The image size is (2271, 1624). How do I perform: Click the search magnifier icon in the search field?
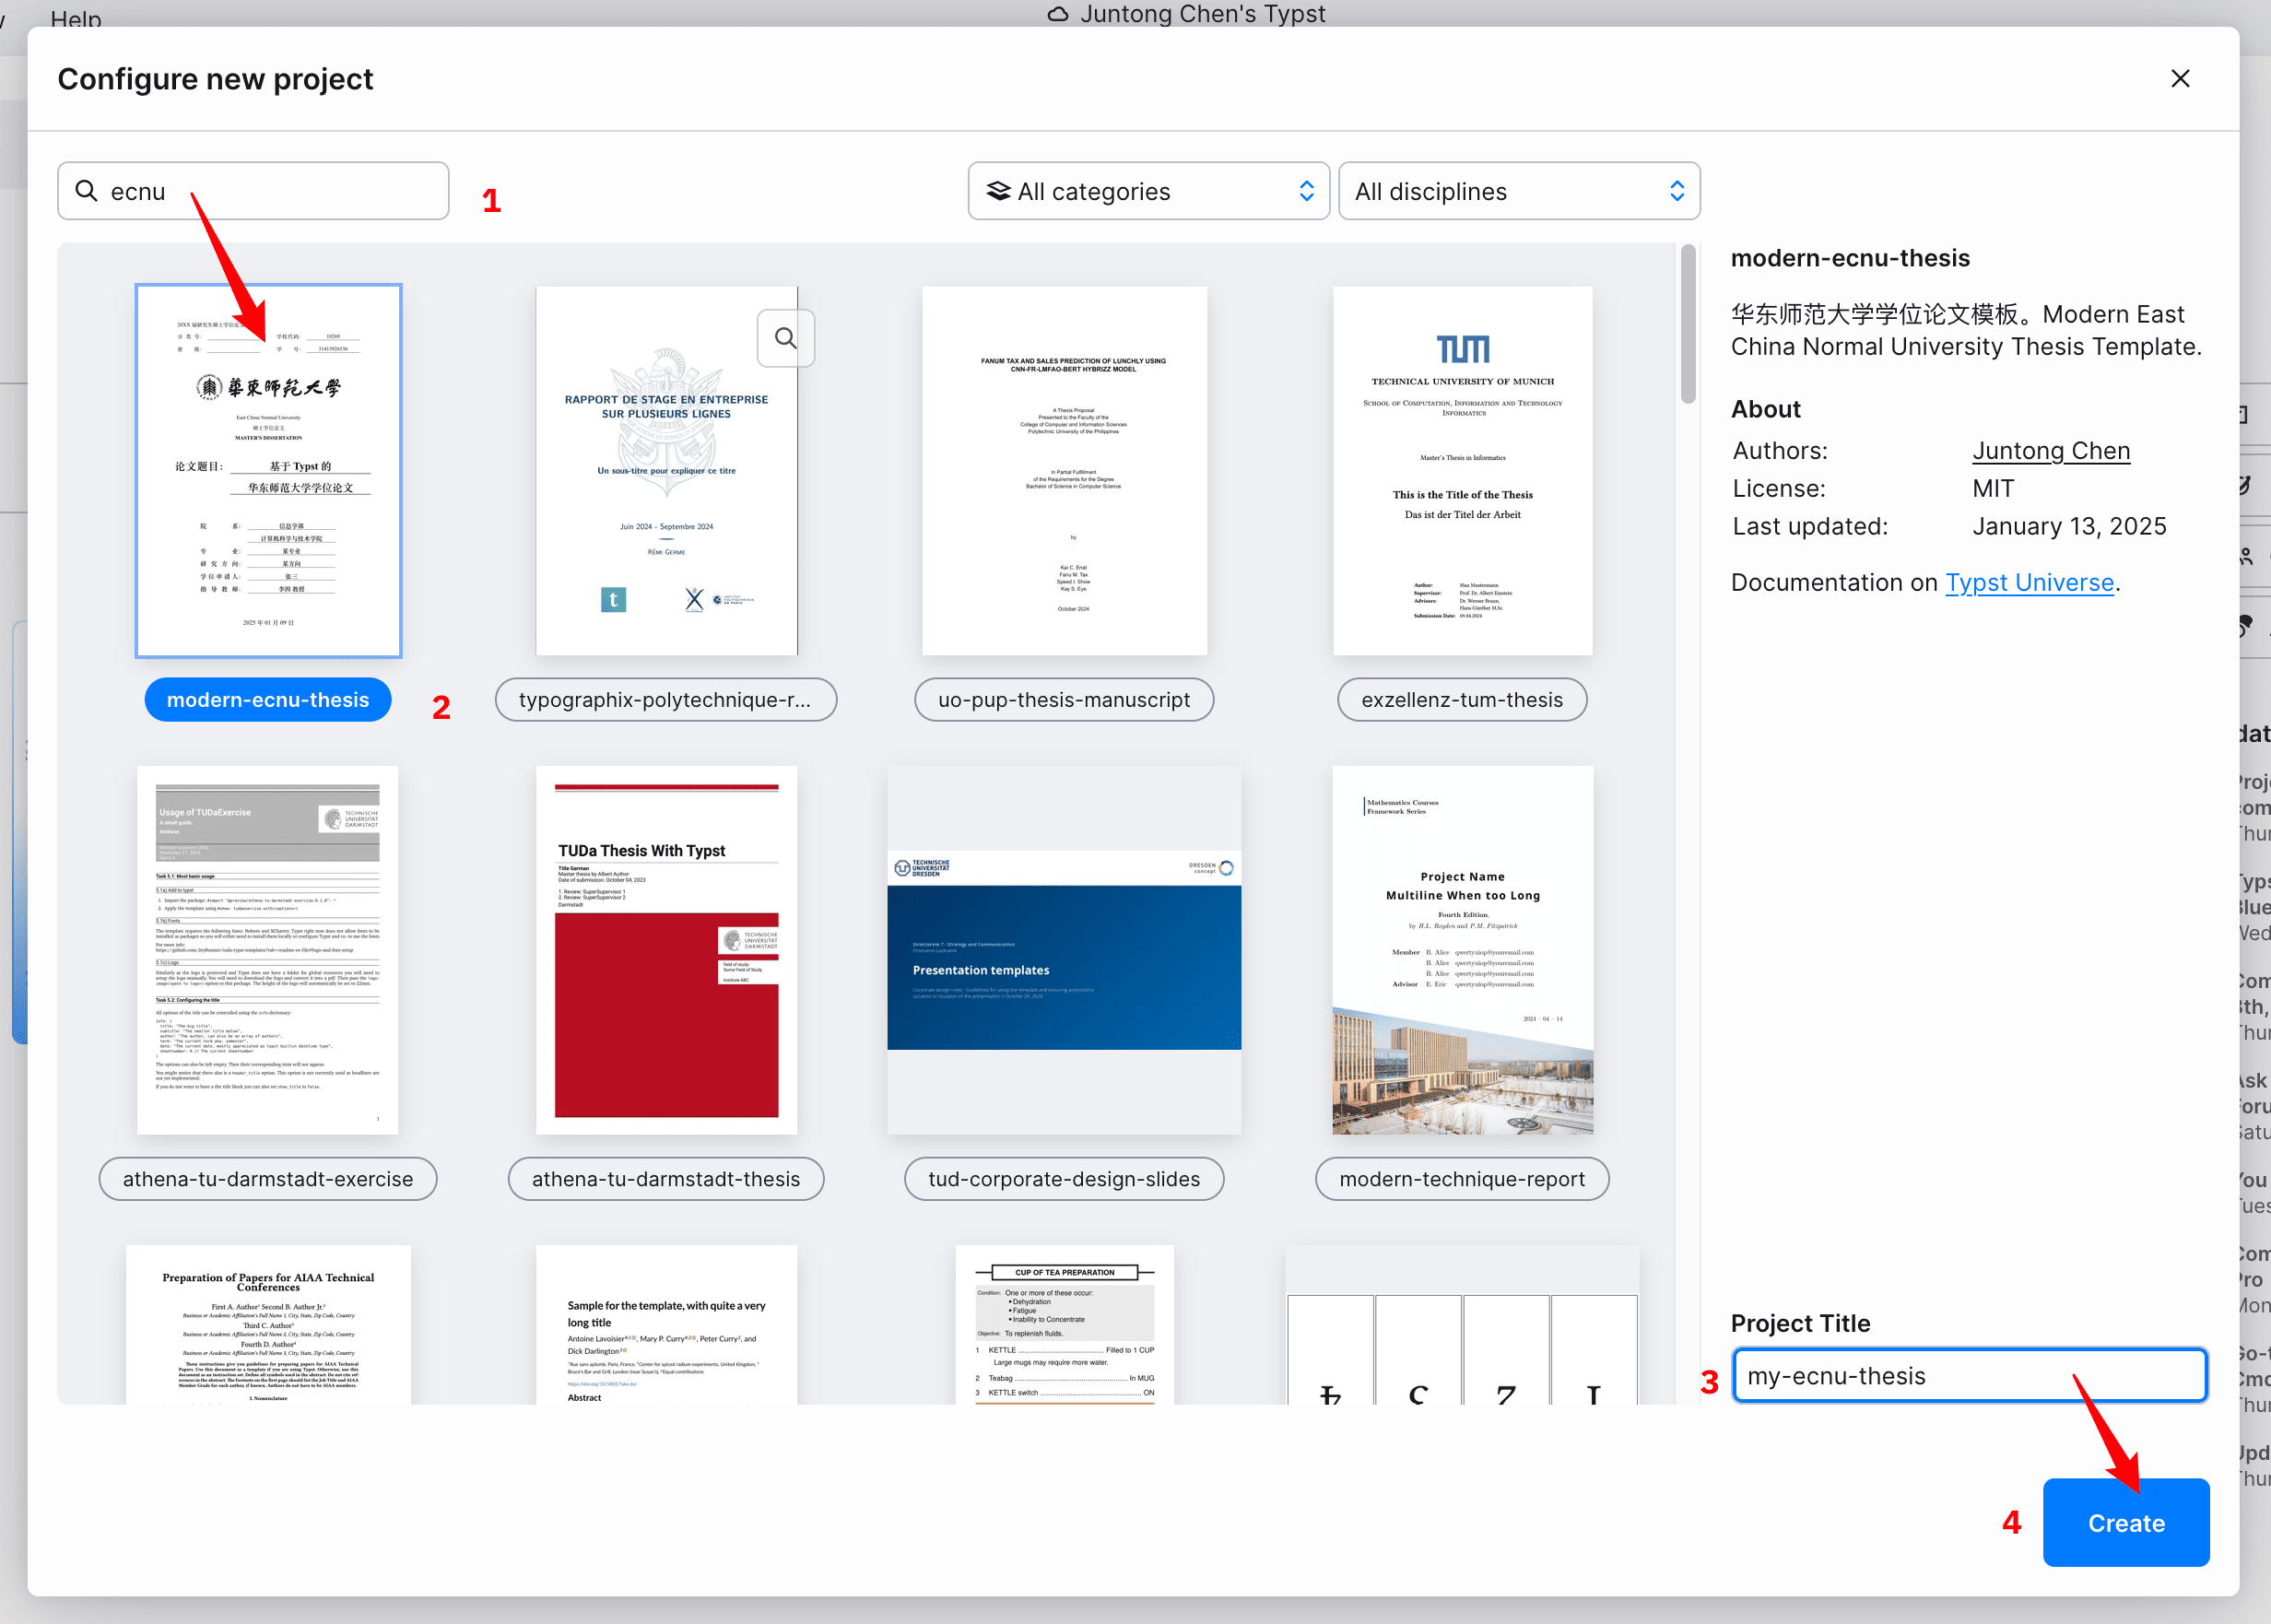click(87, 191)
